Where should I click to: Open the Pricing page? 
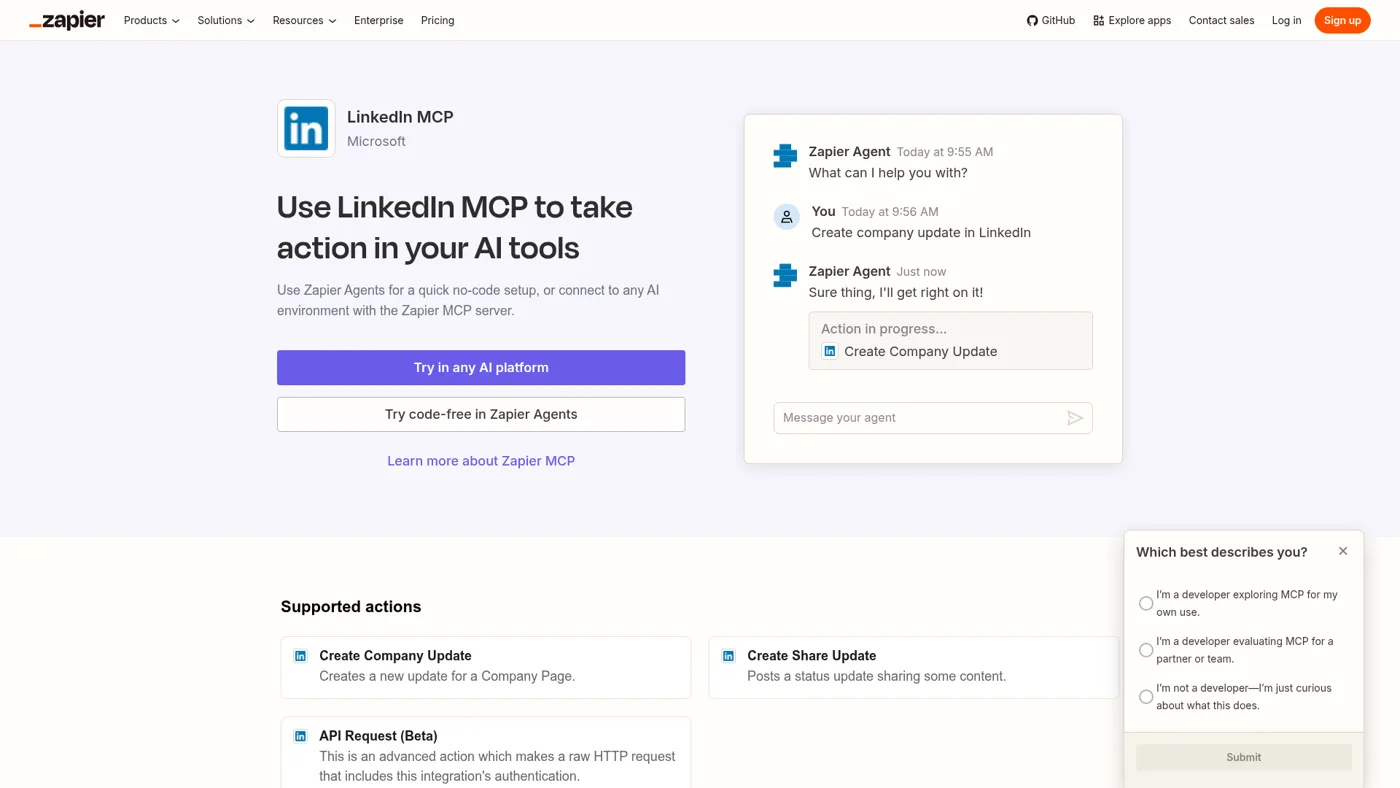tap(437, 20)
